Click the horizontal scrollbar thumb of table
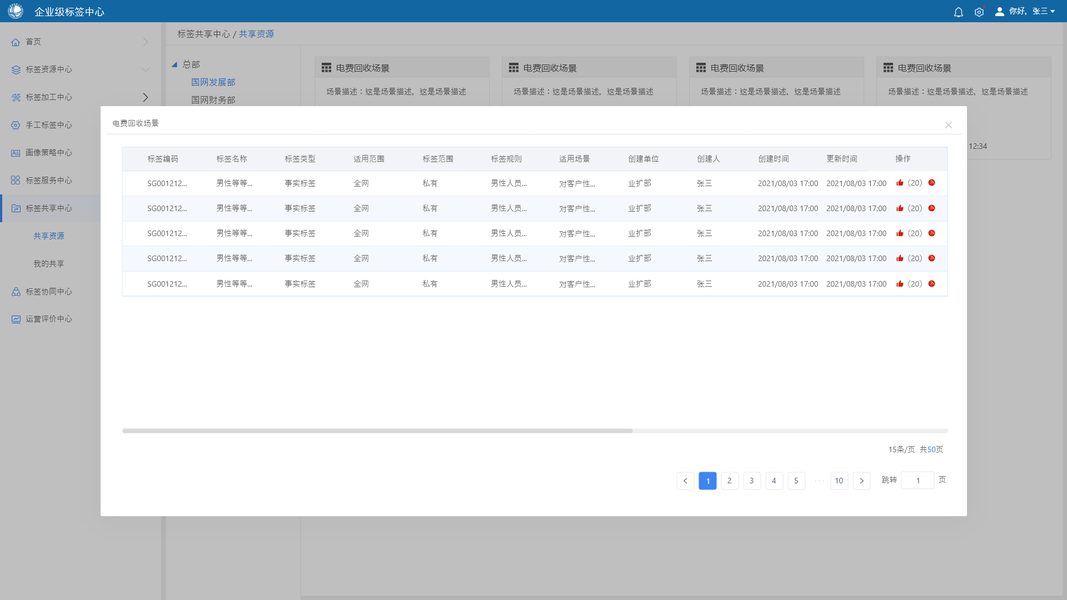 [378, 431]
